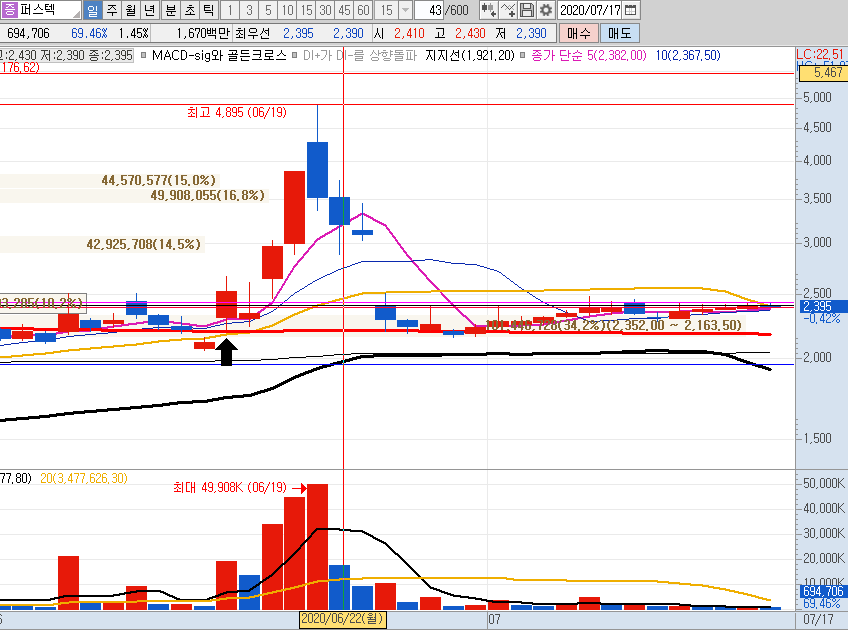Image resolution: width=848 pixels, height=630 pixels.
Task: Click the 1,670백만 trading value
Action: tap(203, 34)
